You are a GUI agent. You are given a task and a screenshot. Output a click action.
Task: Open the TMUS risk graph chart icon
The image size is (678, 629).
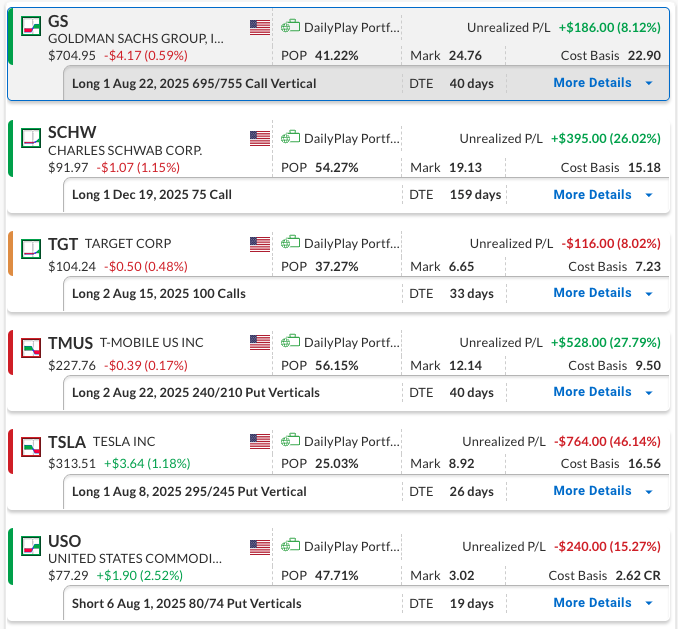(x=31, y=348)
